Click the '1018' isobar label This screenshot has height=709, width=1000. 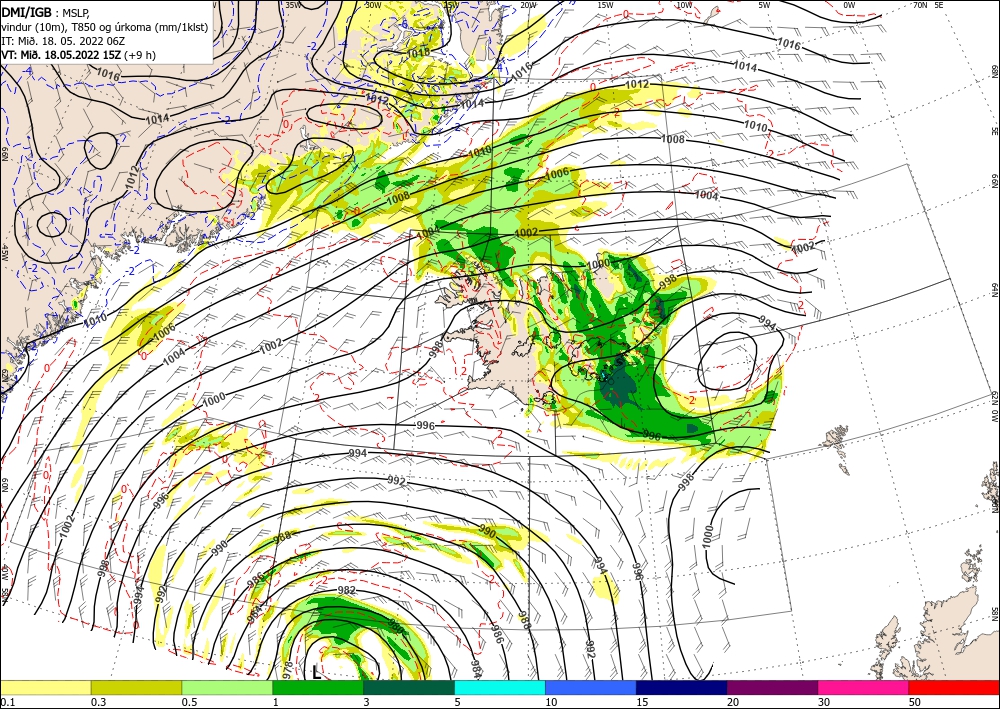click(x=418, y=52)
